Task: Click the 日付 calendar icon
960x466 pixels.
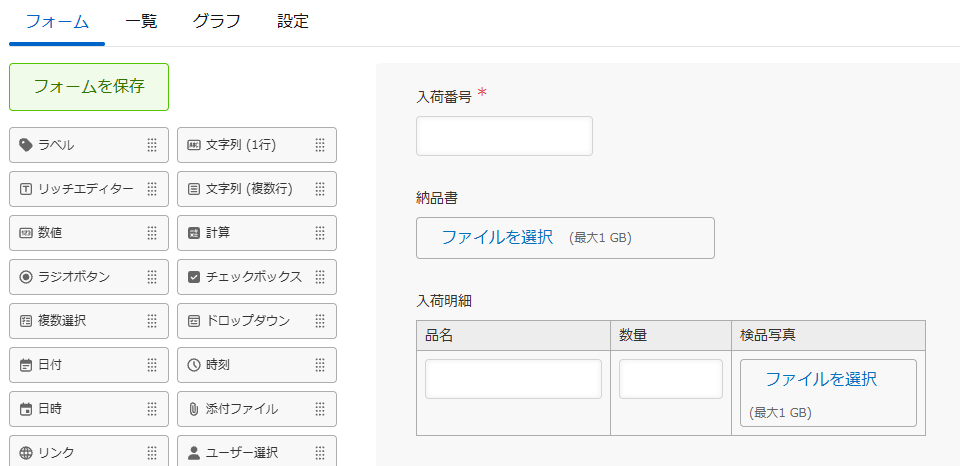Action: [x=26, y=365]
